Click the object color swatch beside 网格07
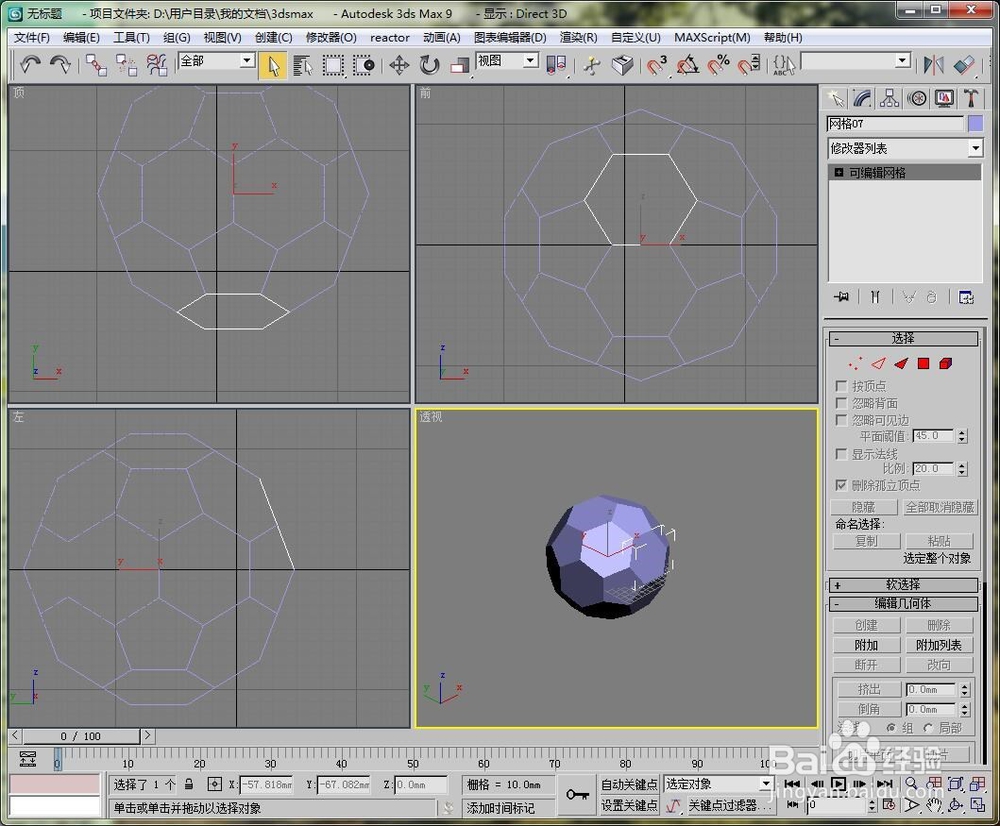Viewport: 1000px width, 826px height. tap(975, 124)
